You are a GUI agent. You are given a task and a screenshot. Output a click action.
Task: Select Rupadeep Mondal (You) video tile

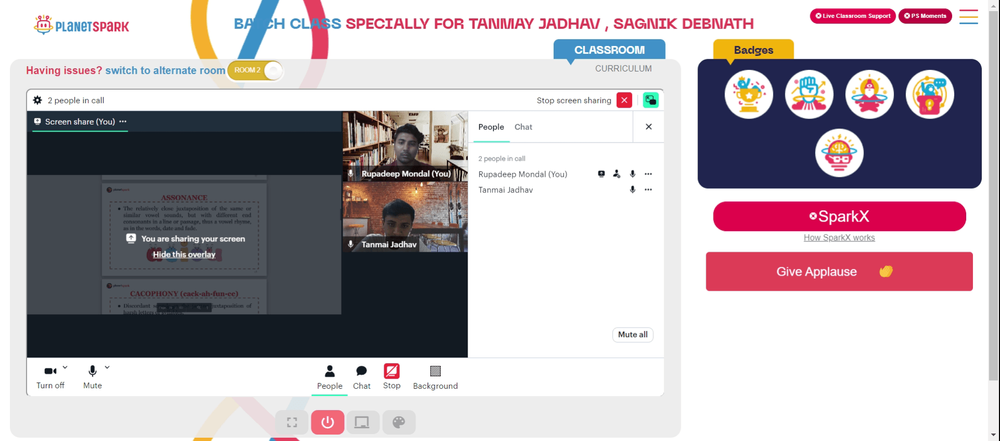click(x=405, y=146)
